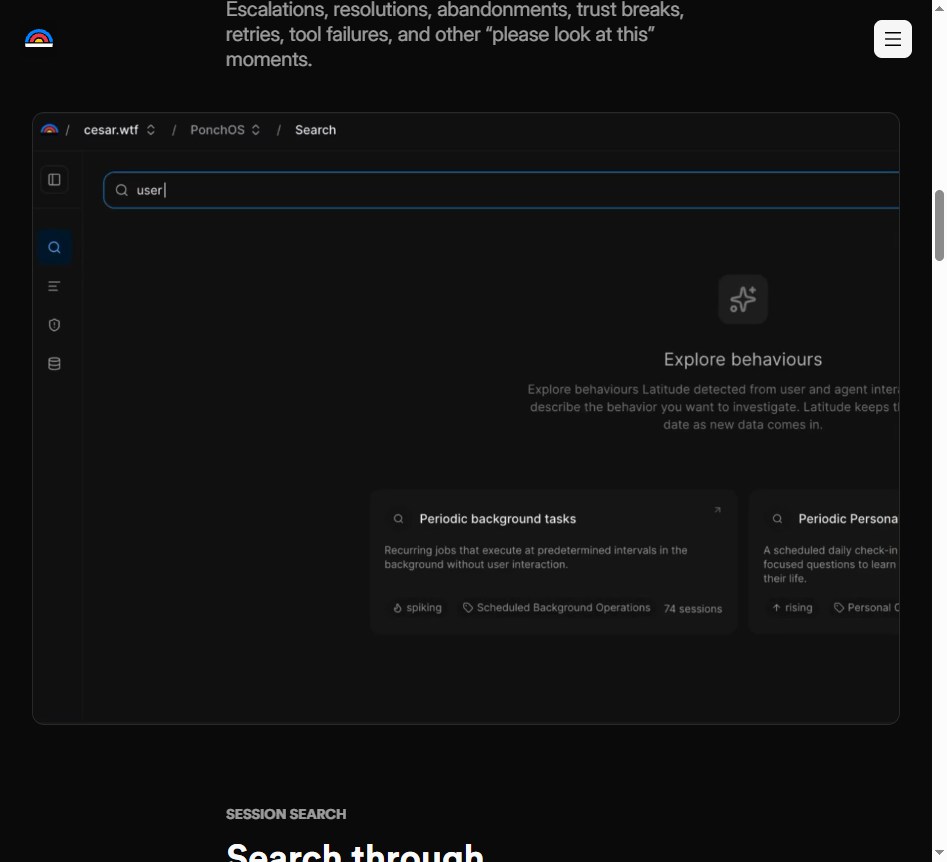
Task: Click the page vertical scrollbar thumb
Action: tap(939, 225)
